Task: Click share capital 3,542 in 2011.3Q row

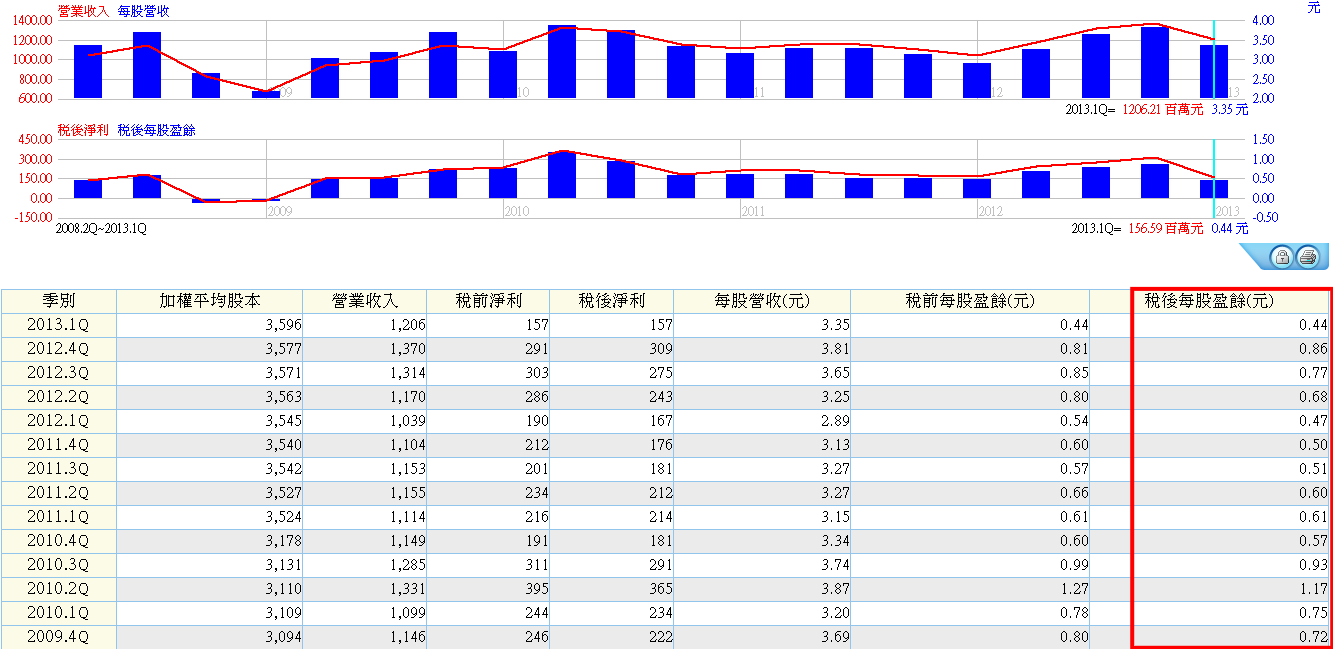Action: 283,469
